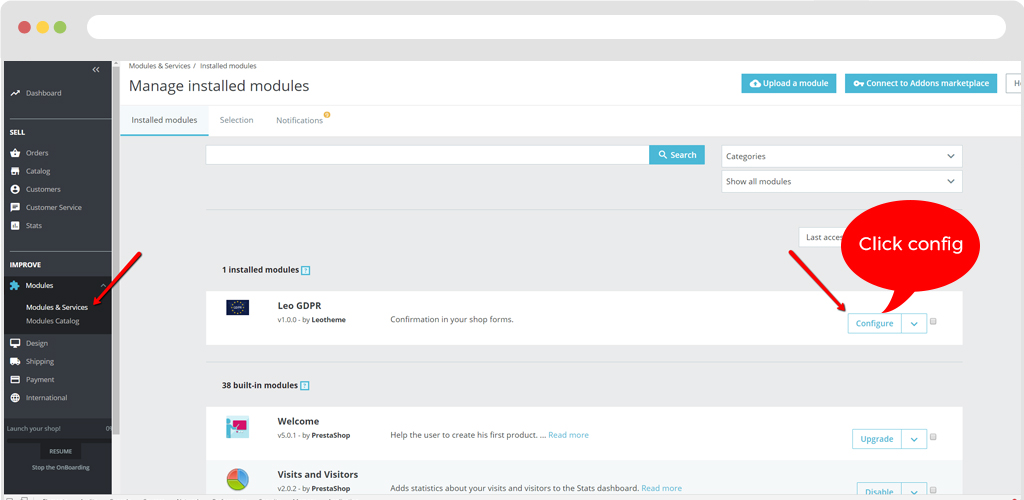
Task: Click the Design monitor icon
Action: click(x=15, y=343)
